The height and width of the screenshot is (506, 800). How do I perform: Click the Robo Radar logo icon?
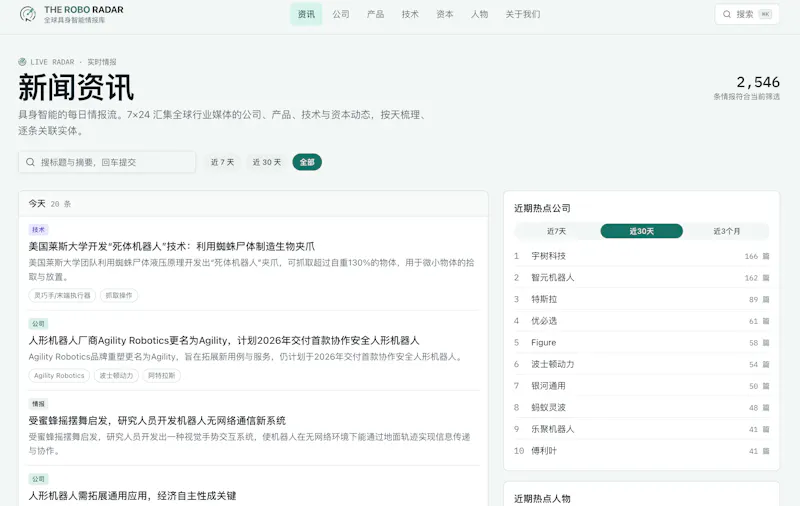28,14
